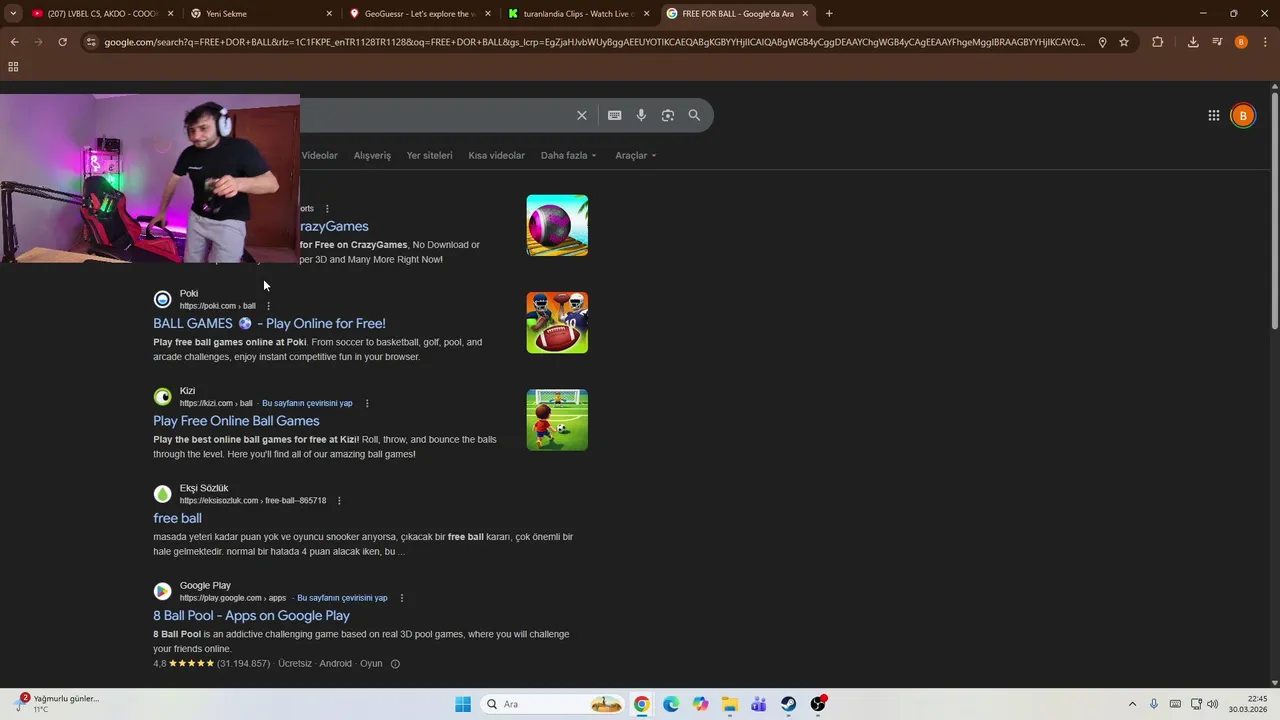1280x720 pixels.
Task: Open the tab search dropdown arrow
Action: (13, 13)
